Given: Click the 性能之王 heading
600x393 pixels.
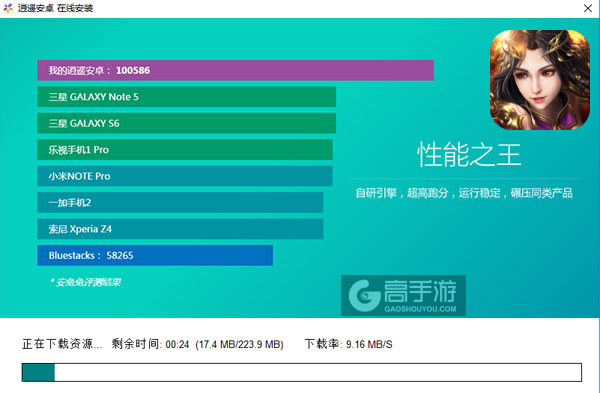Looking at the screenshot, I should click(x=469, y=155).
